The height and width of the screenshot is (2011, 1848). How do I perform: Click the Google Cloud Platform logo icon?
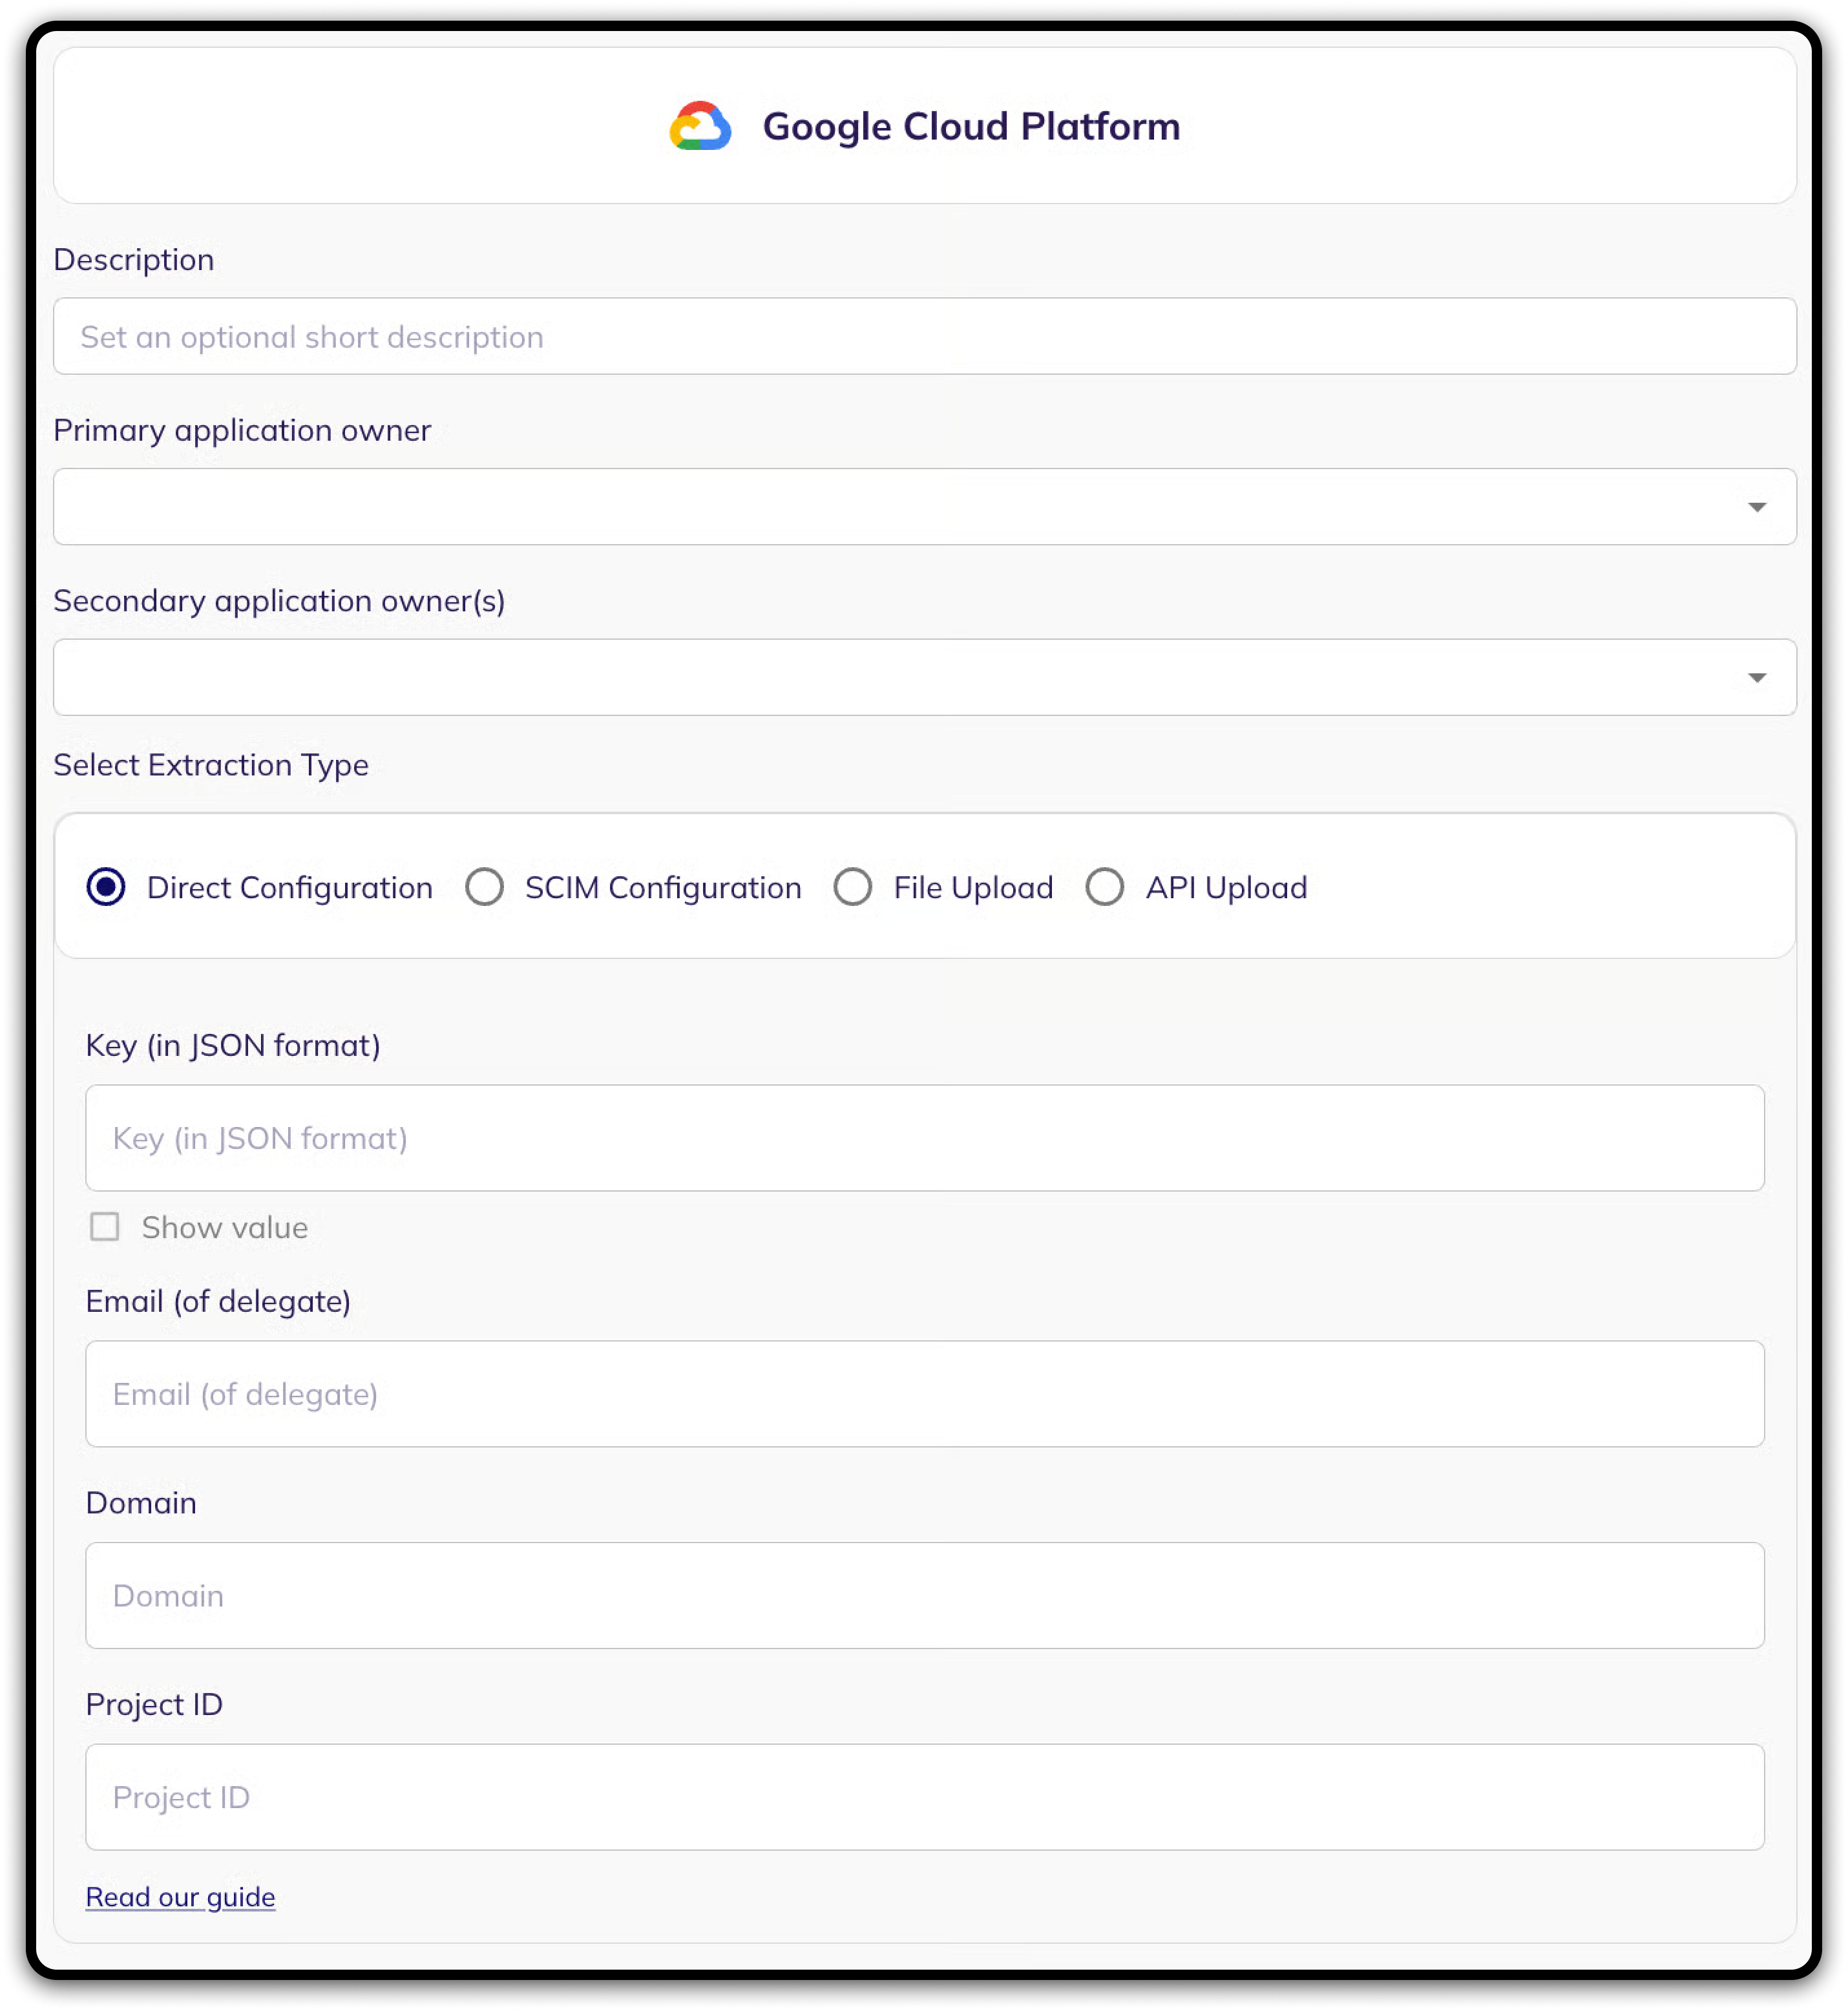[x=700, y=127]
